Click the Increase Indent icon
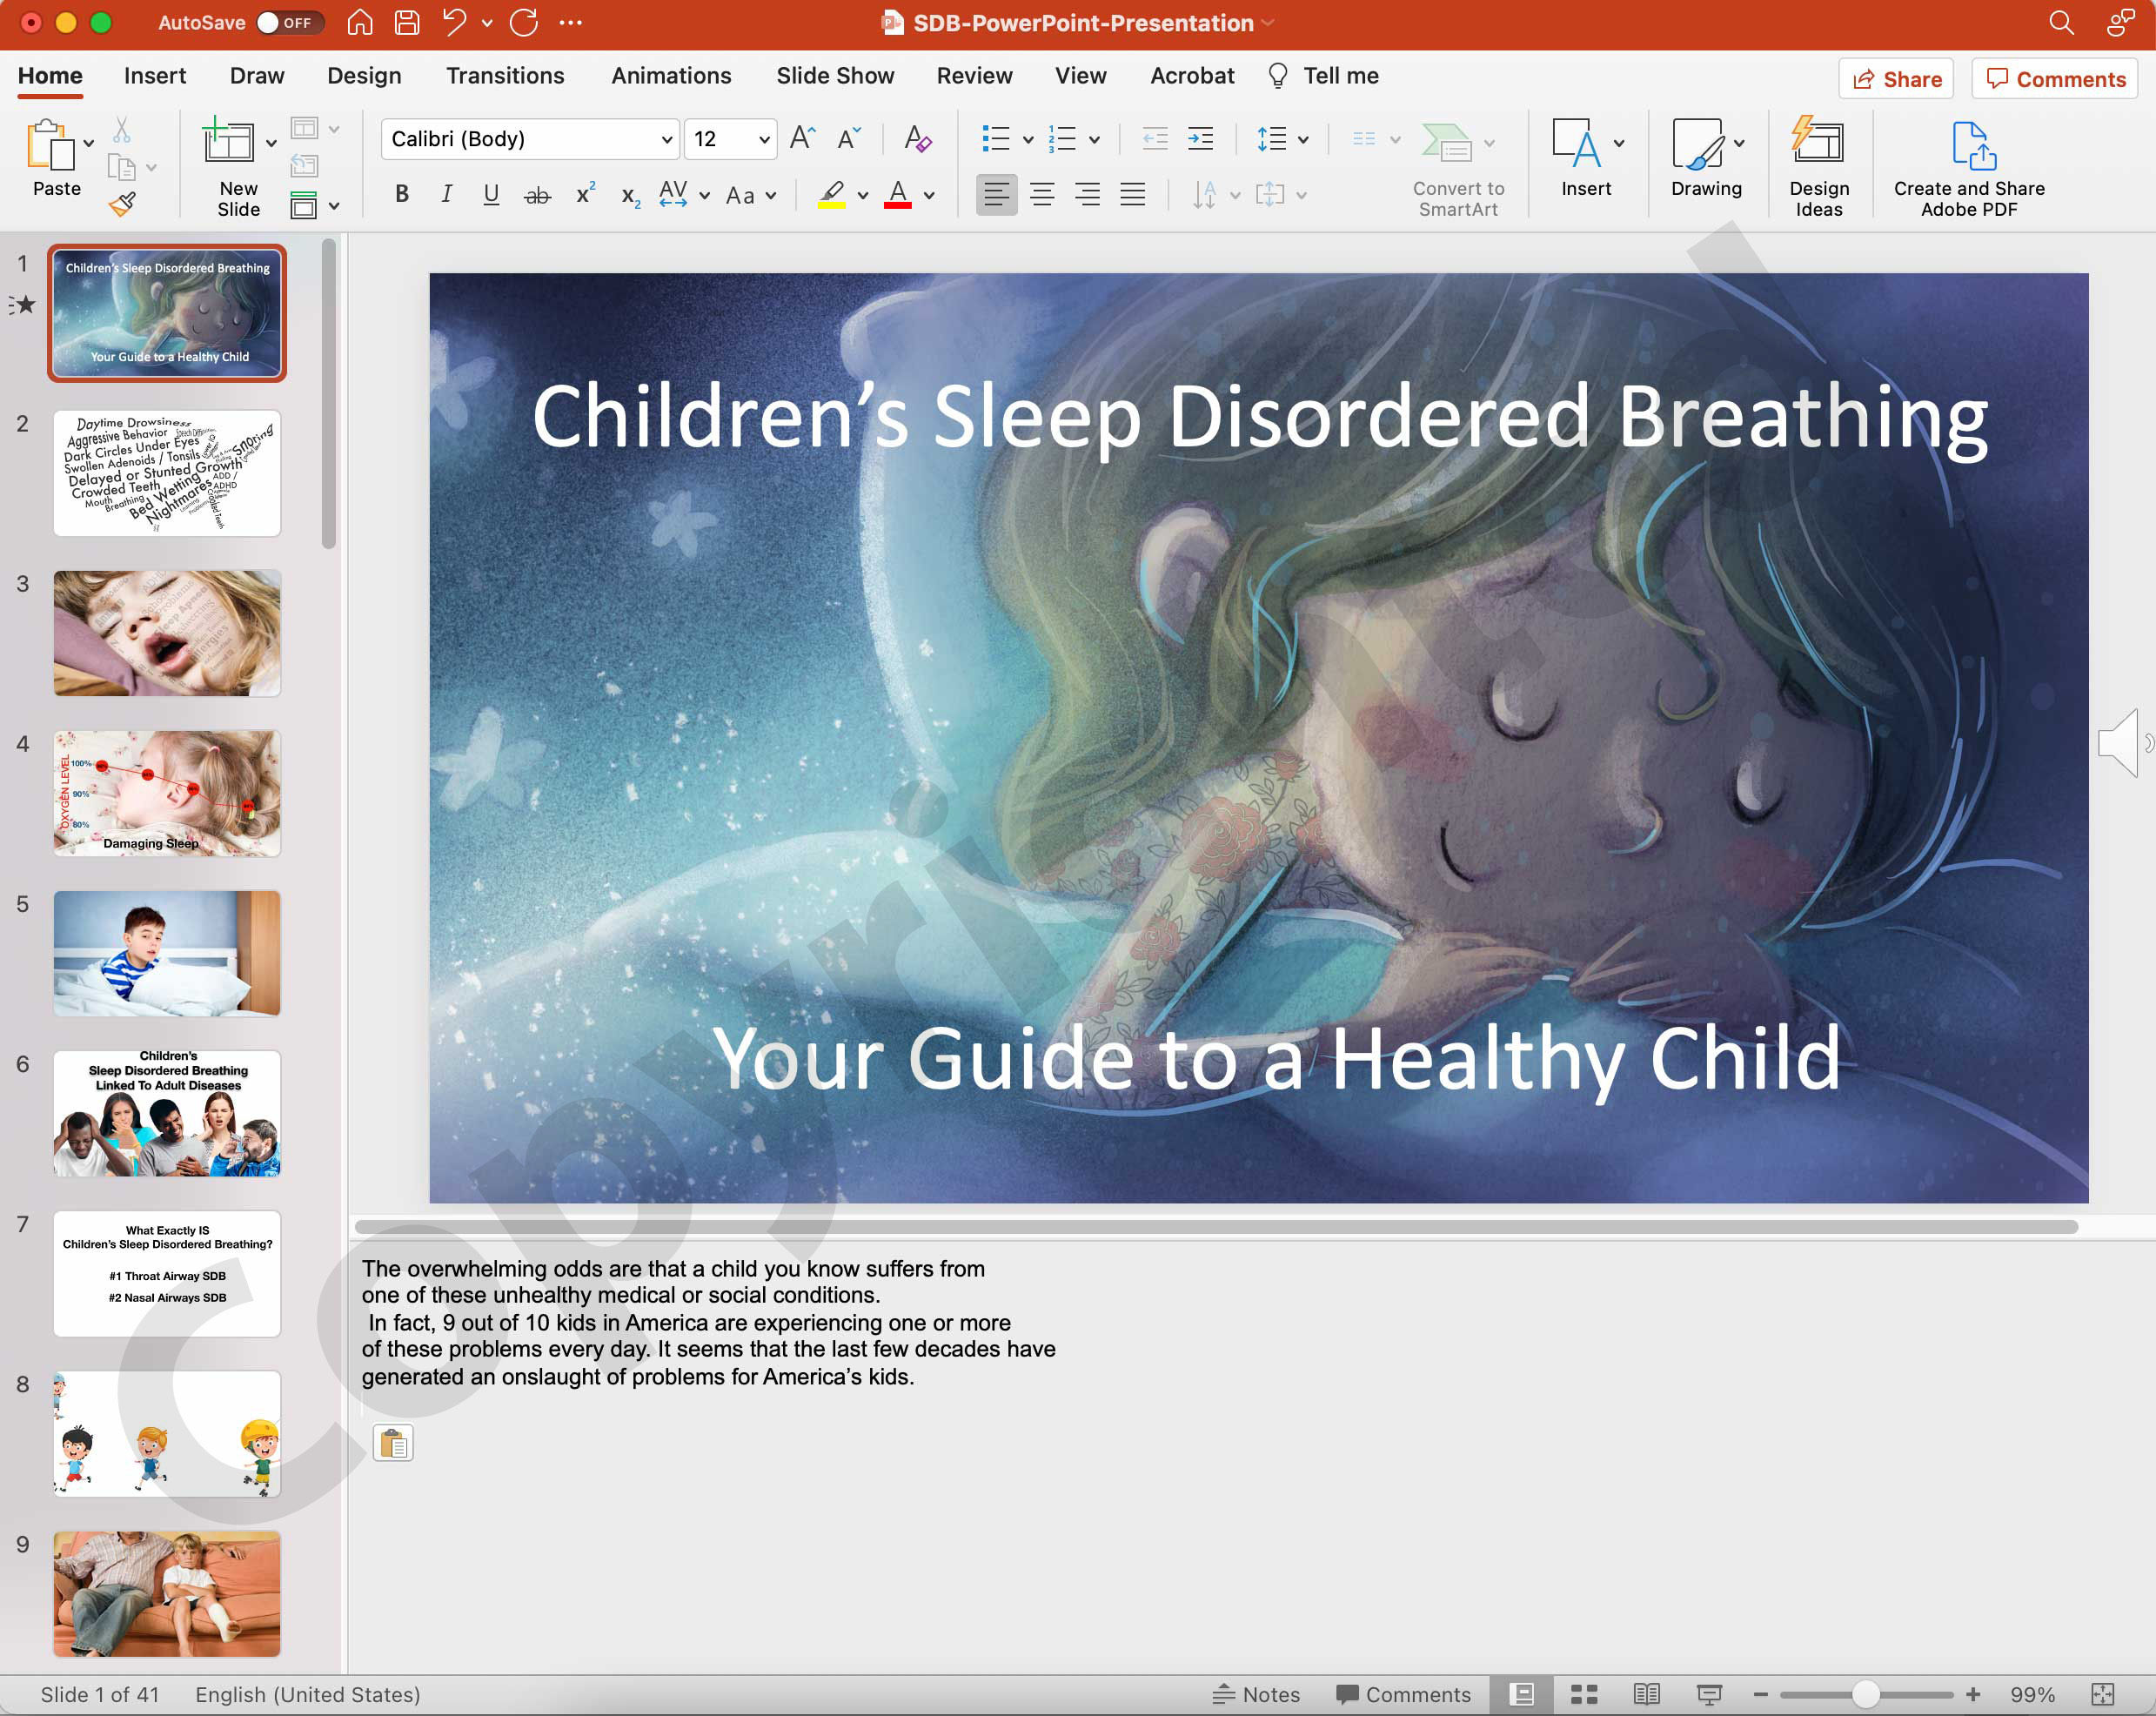 (1200, 139)
